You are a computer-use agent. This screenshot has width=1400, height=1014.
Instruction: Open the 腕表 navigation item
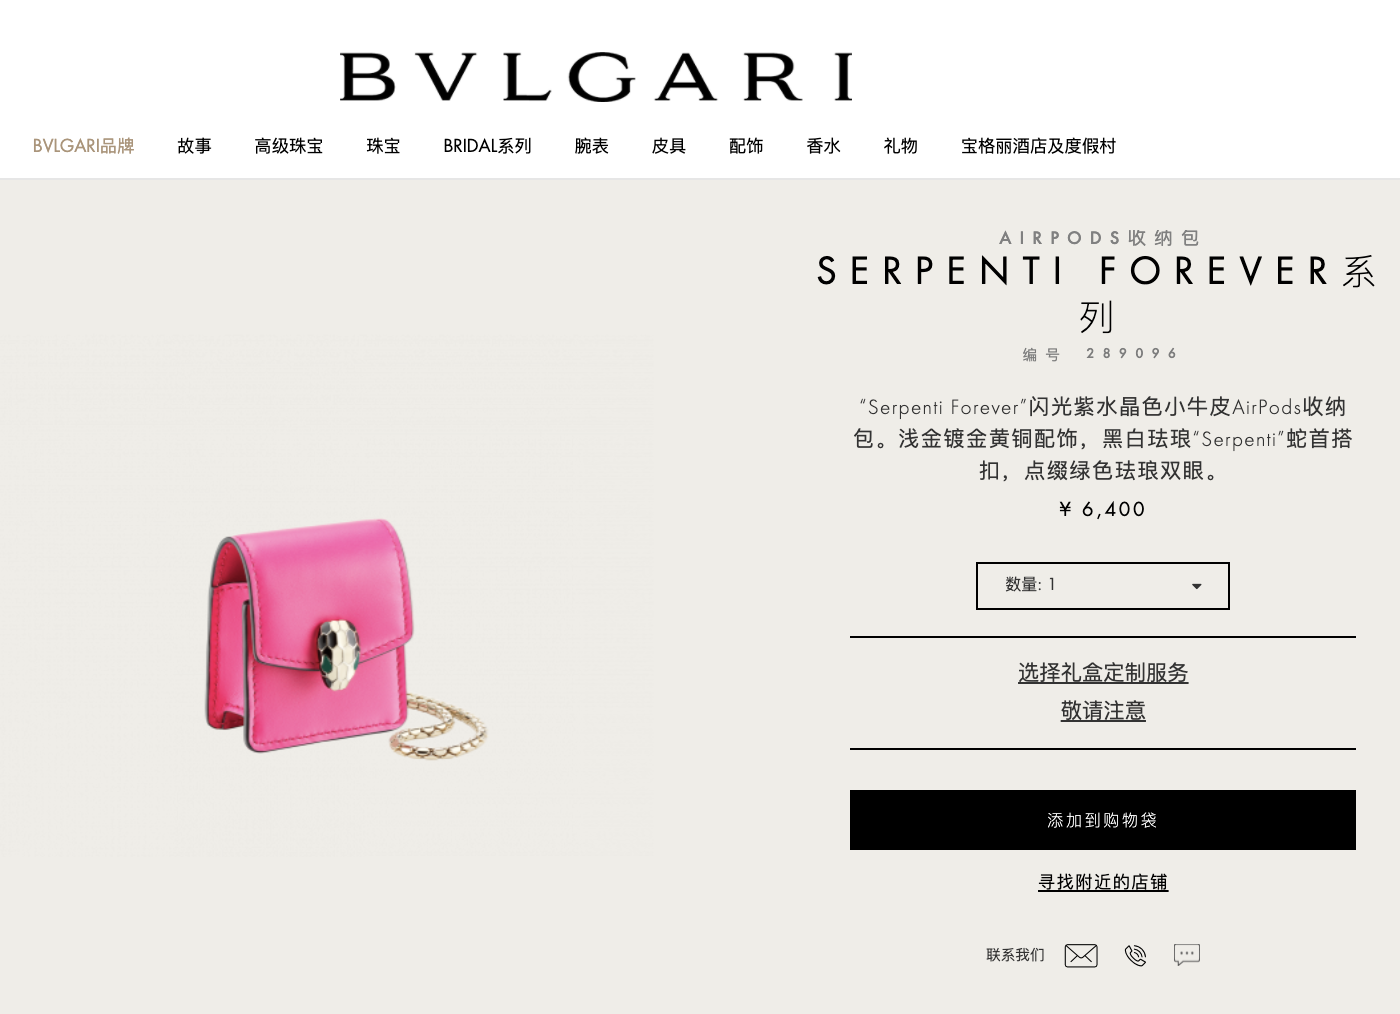click(591, 146)
